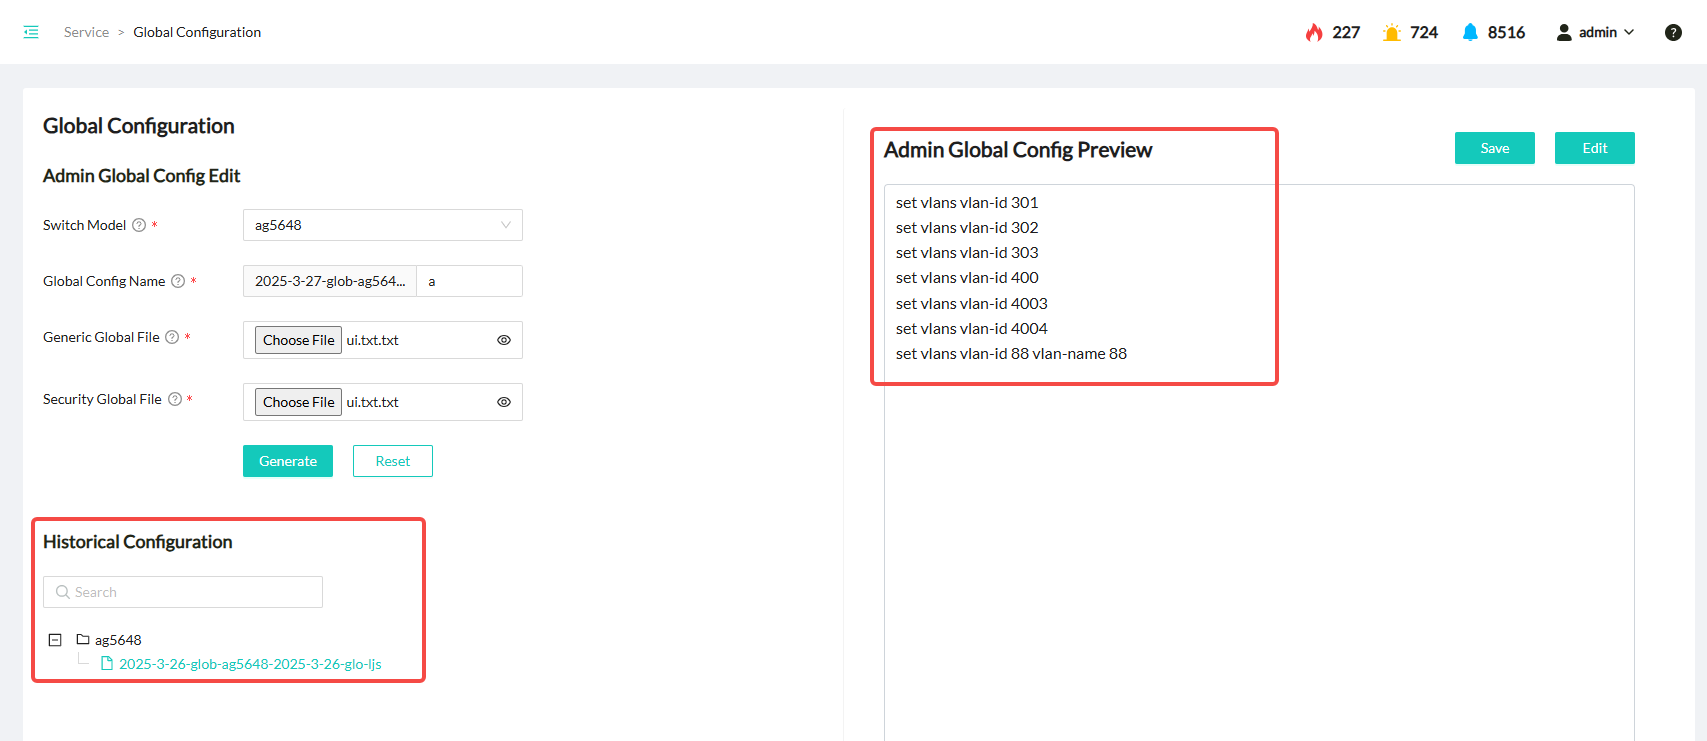Click the yellow warning alarm icon
This screenshot has width=1707, height=741.
coord(1391,33)
